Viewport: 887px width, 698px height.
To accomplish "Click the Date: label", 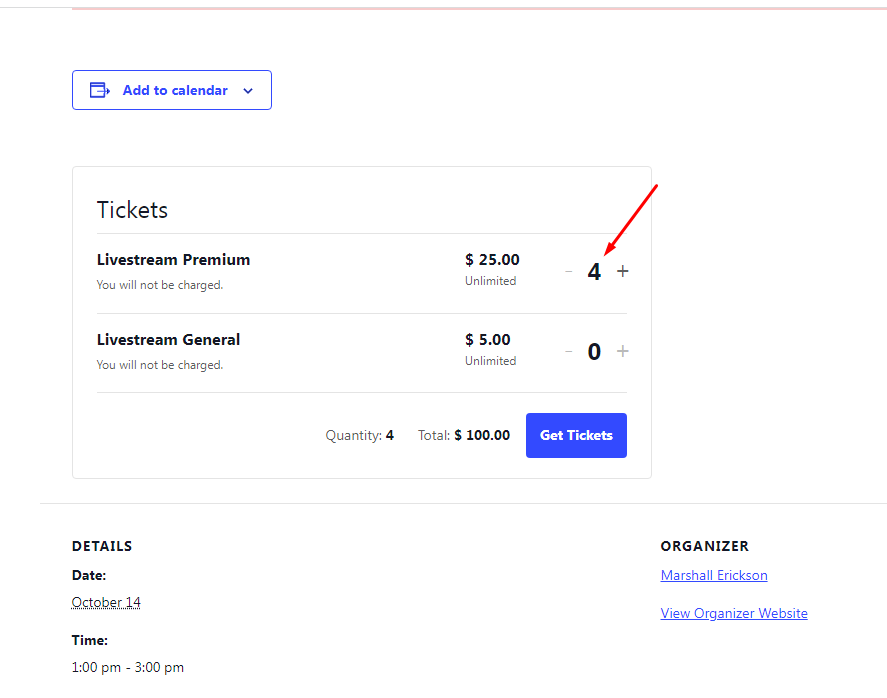I will tap(89, 575).
